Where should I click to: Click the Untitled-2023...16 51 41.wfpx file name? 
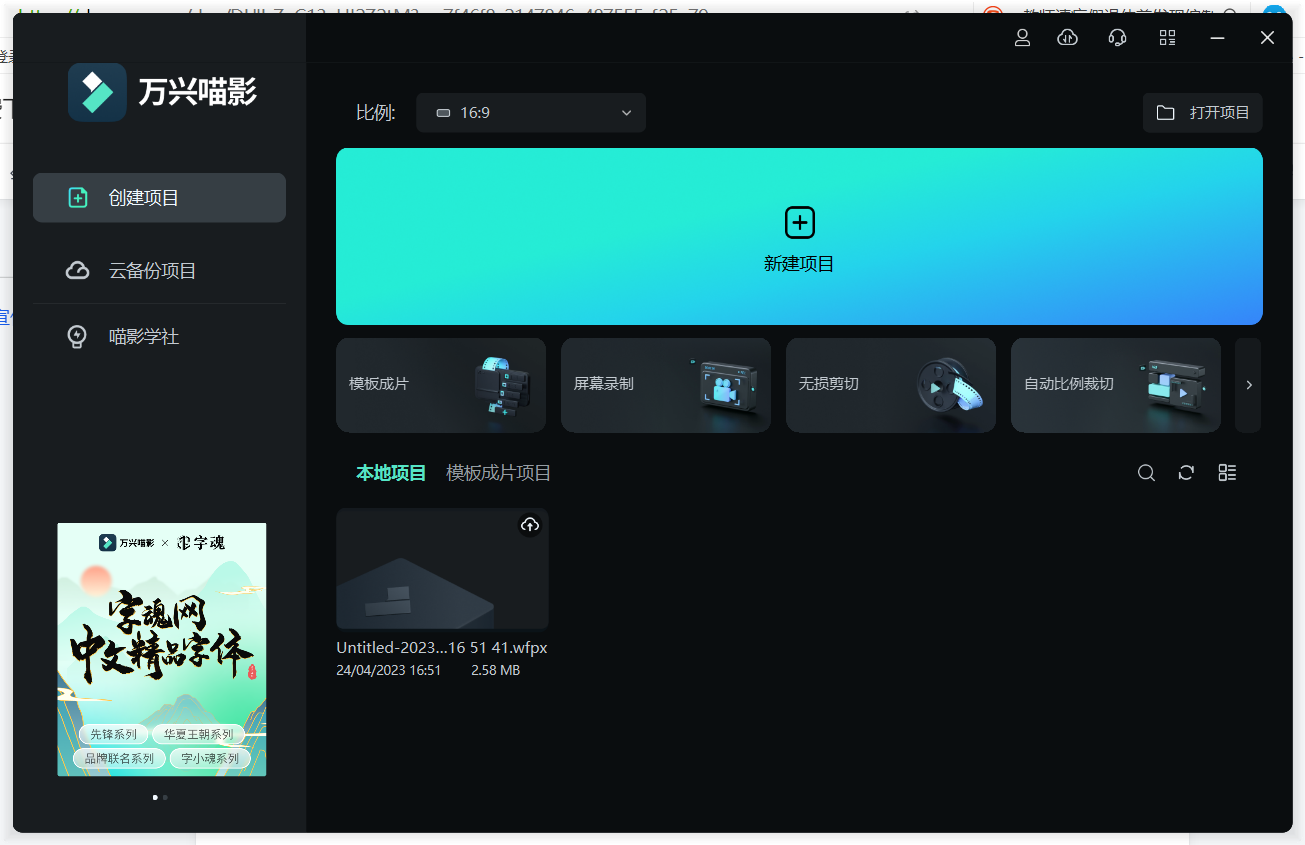(x=442, y=648)
